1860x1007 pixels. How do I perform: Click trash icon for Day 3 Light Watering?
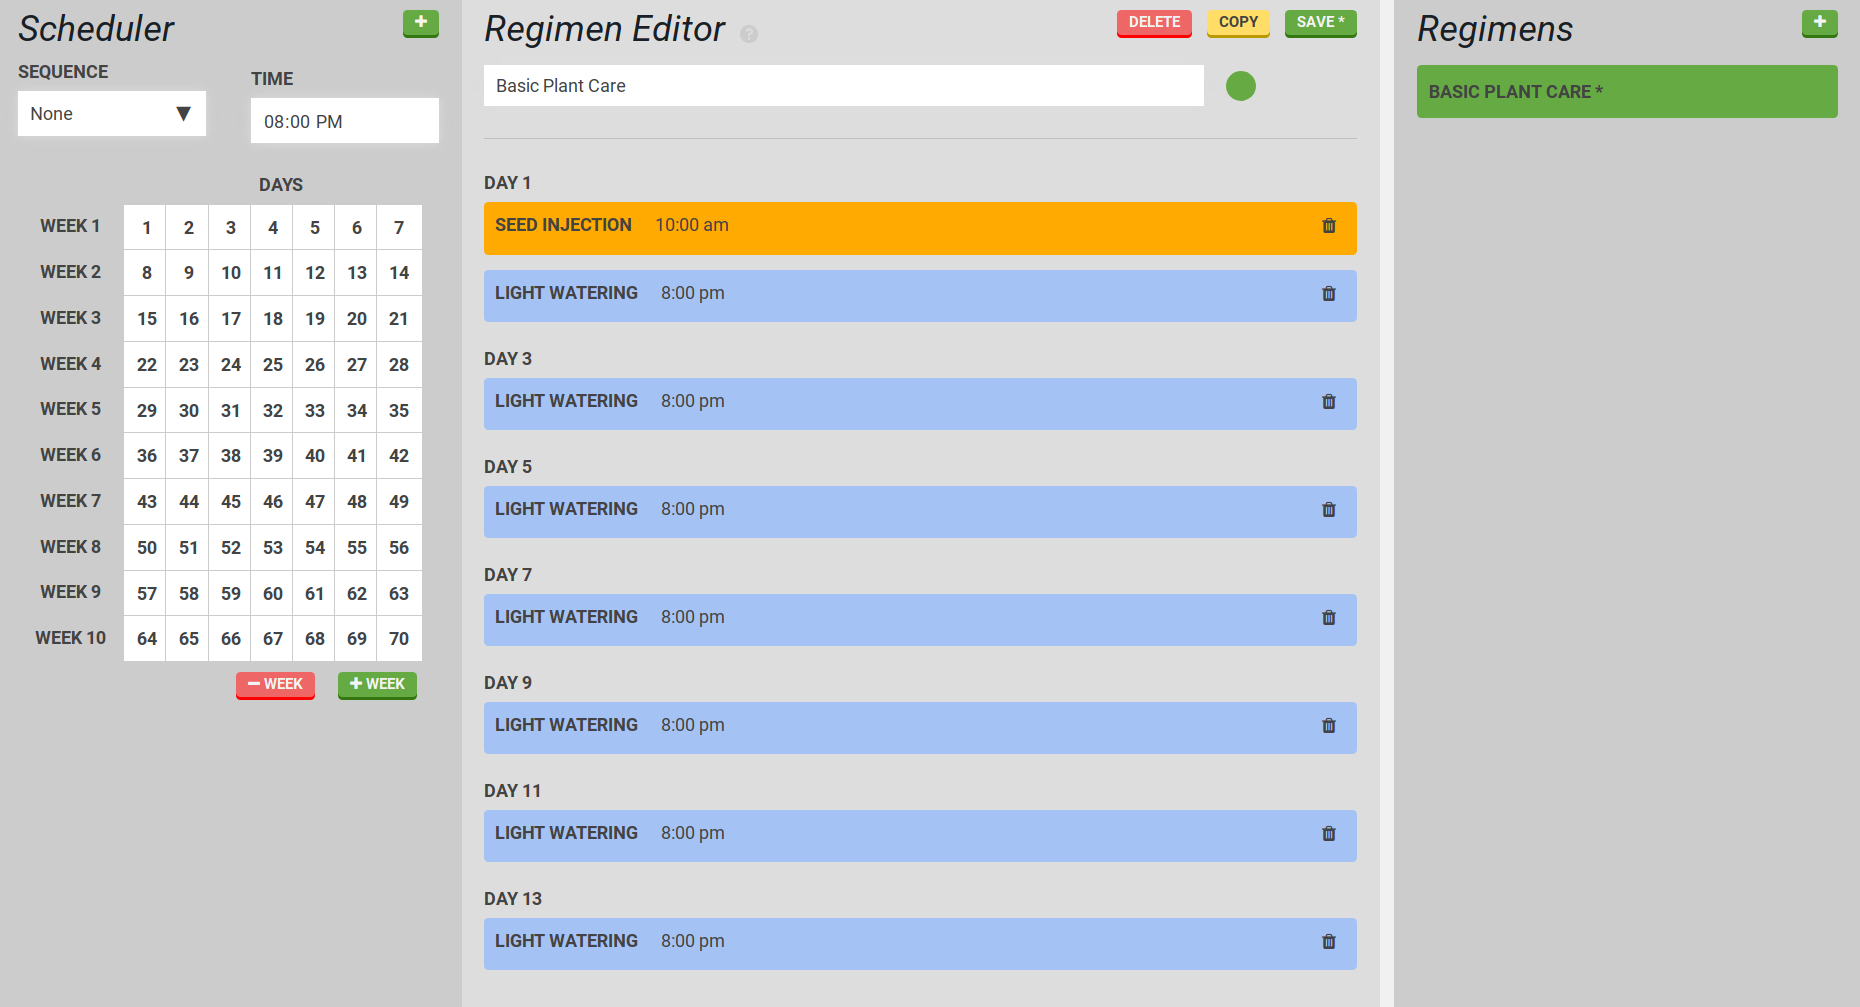[x=1328, y=402]
